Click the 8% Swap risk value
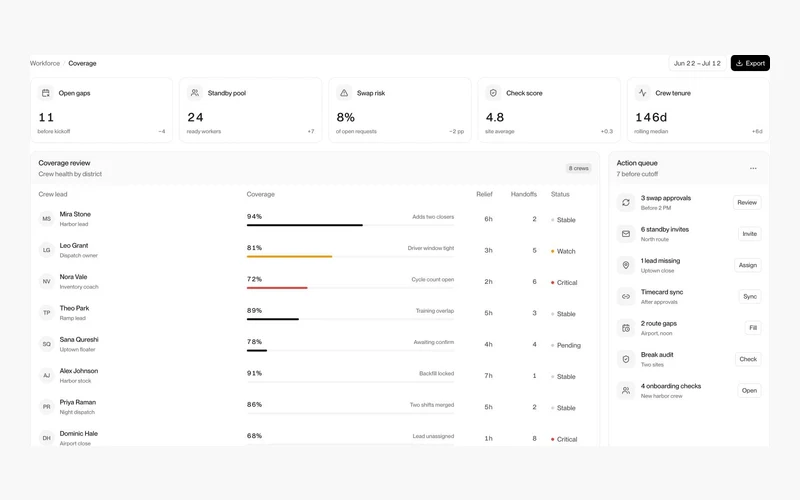The height and width of the screenshot is (500, 800). click(345, 117)
